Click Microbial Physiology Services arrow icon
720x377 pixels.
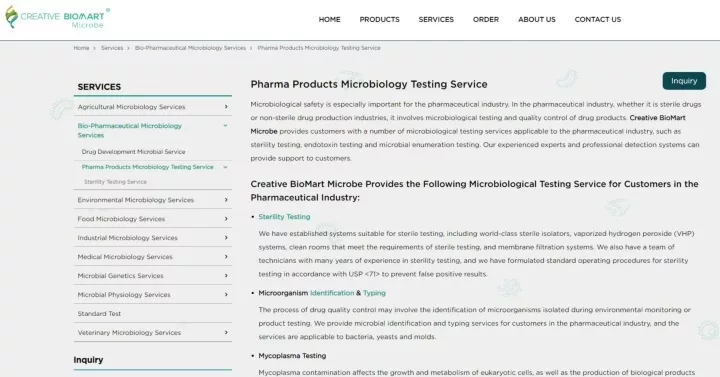[226, 295]
